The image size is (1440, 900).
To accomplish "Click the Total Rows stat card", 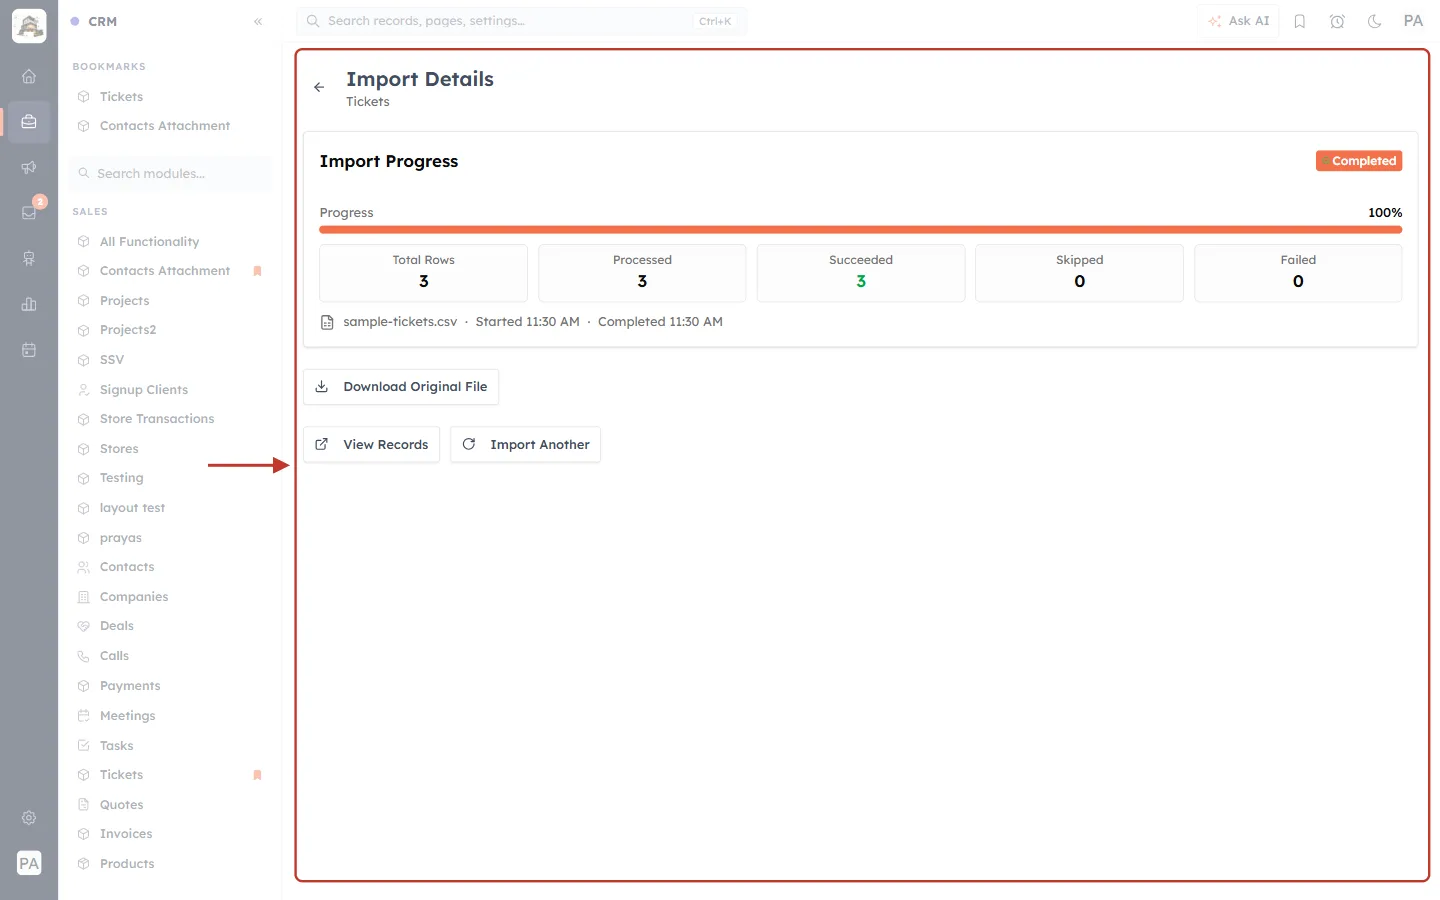I will click(423, 273).
